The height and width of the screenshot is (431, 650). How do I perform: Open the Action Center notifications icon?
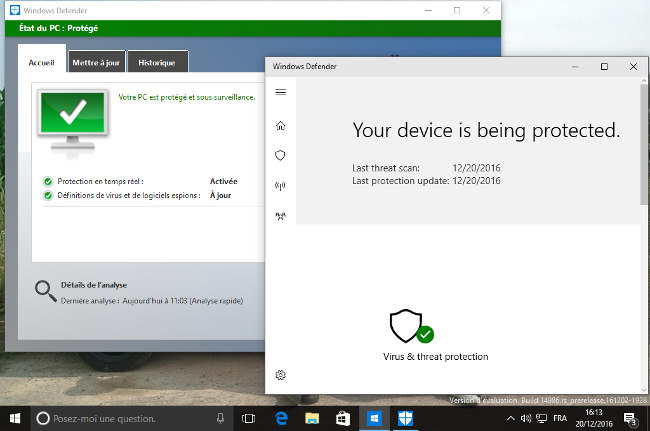630,419
